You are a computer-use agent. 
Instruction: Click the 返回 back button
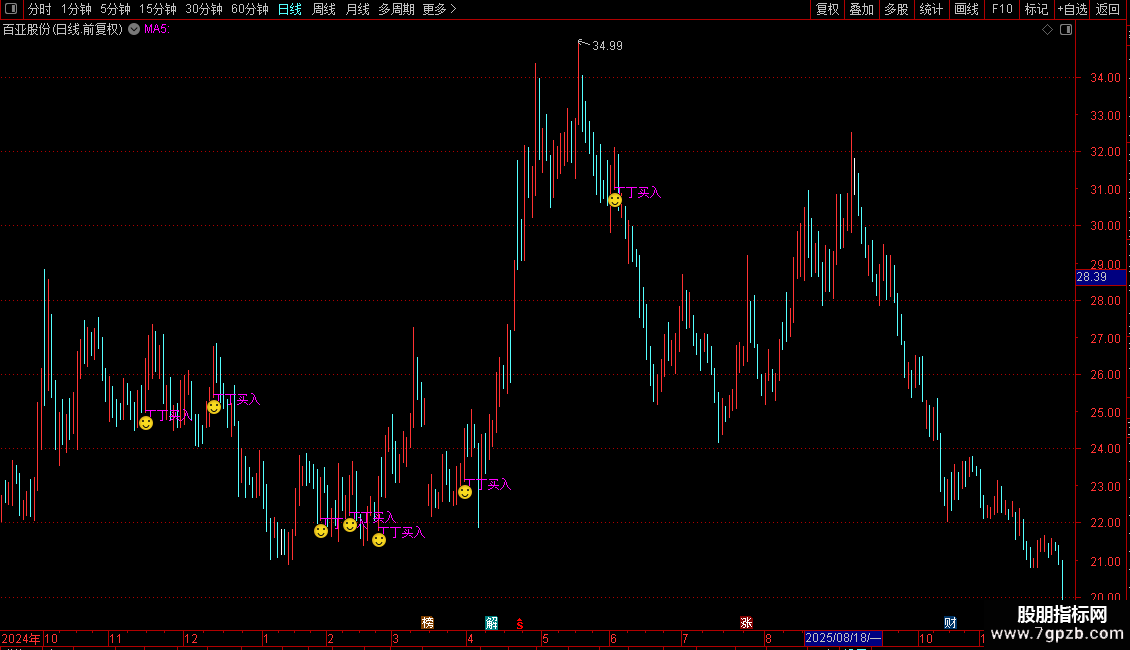[1108, 9]
